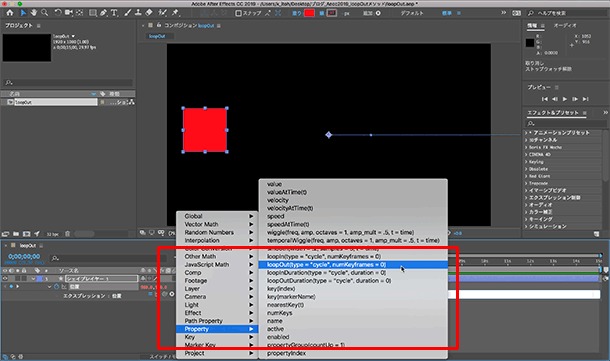Jump to last frame in preview panel
This screenshot has height=361, width=610.
point(585,99)
